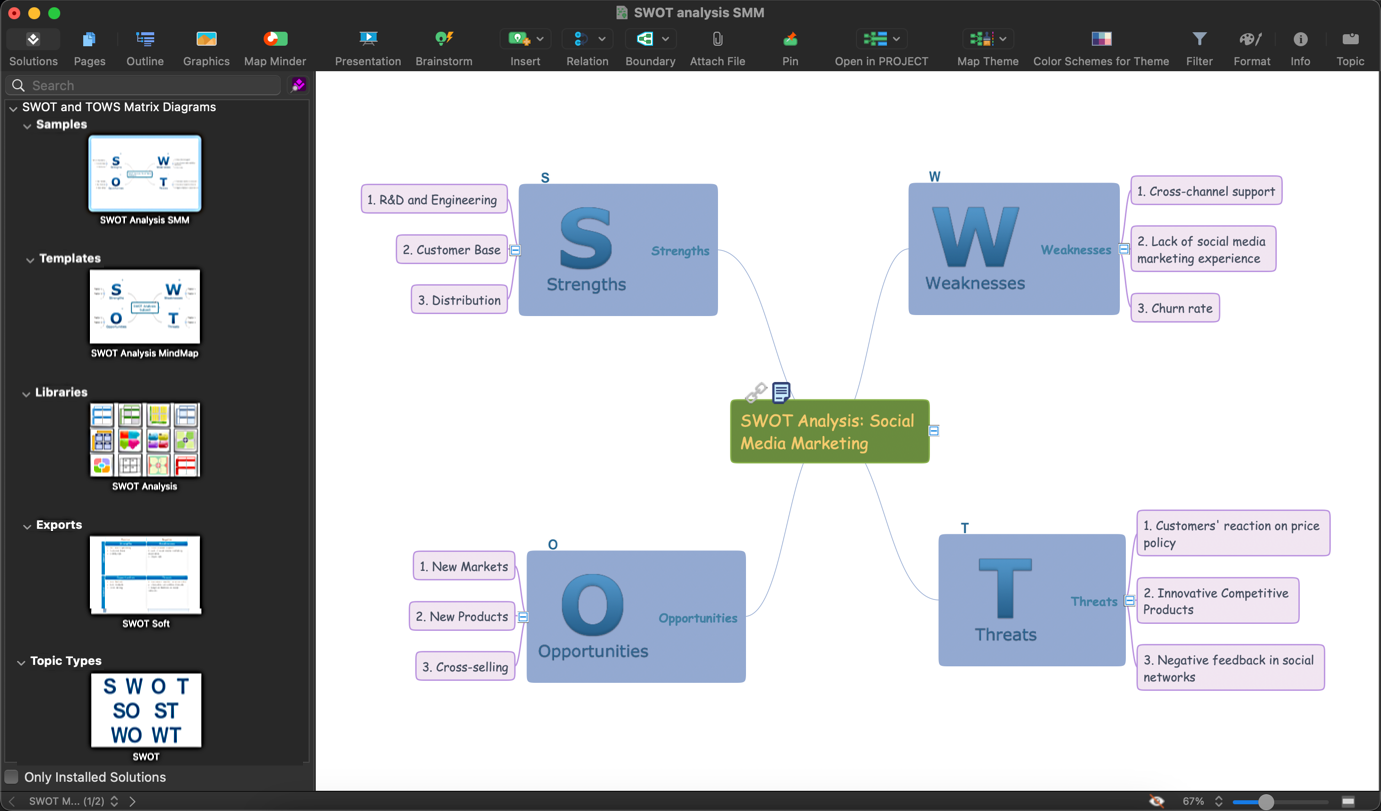Open the Open in PROJECT dropdown arrow
Viewport: 1381px width, 812px height.
pos(896,39)
